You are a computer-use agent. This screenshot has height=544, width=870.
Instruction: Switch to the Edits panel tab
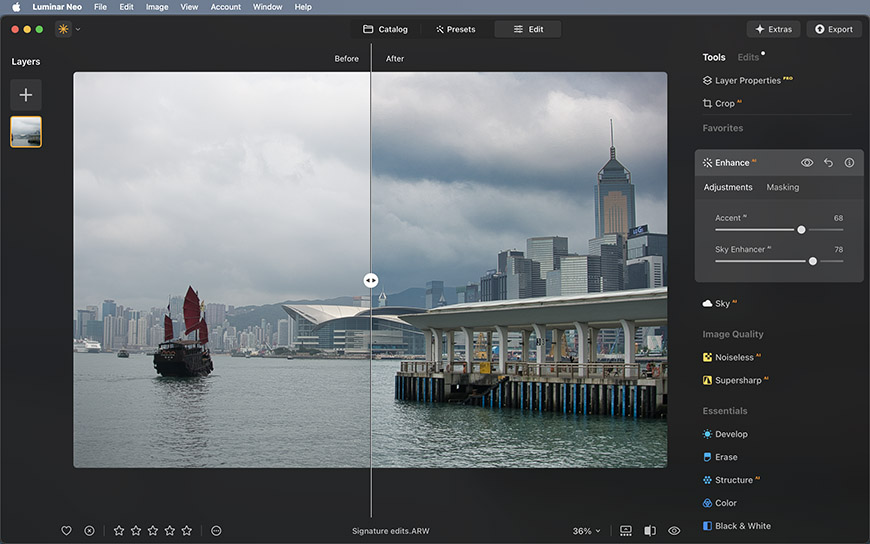click(748, 57)
